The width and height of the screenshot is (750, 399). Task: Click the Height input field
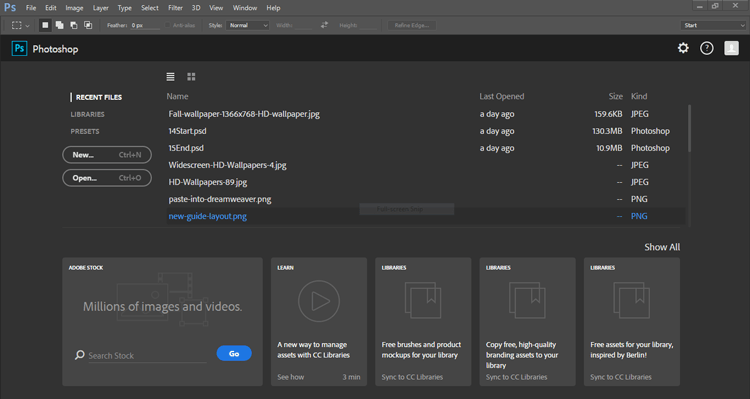click(368, 25)
